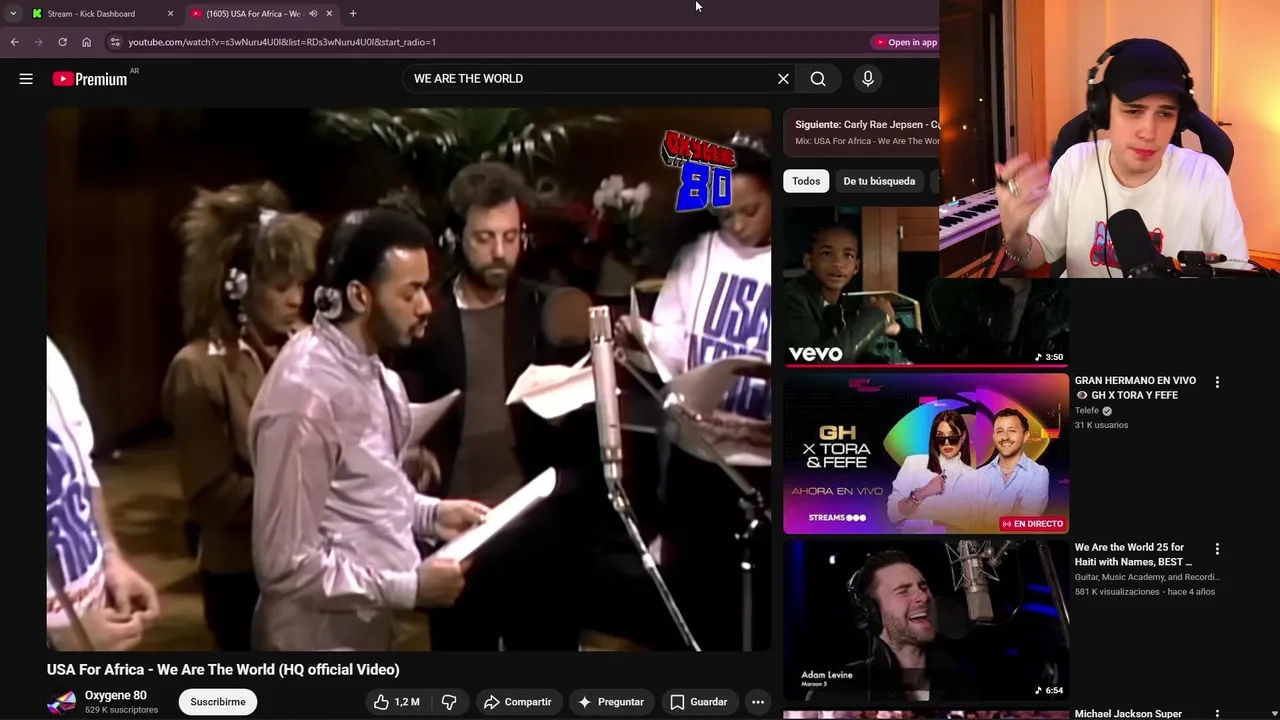Image resolution: width=1280 pixels, height=720 pixels.
Task: Go to YouTube Premium home logo
Action: click(x=91, y=79)
